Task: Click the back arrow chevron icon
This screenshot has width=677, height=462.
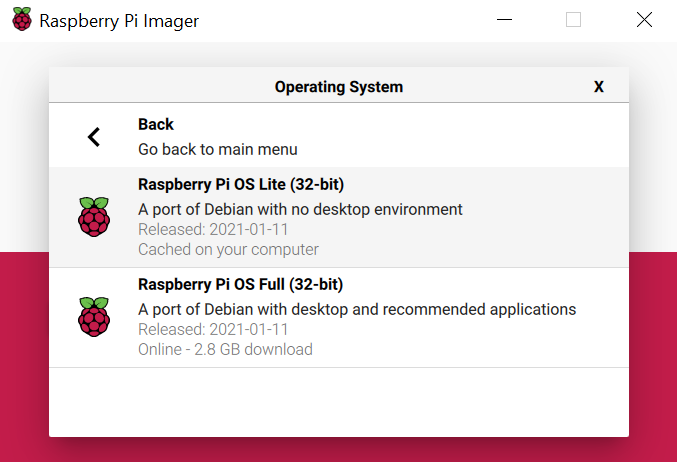Action: pyautogui.click(x=94, y=137)
